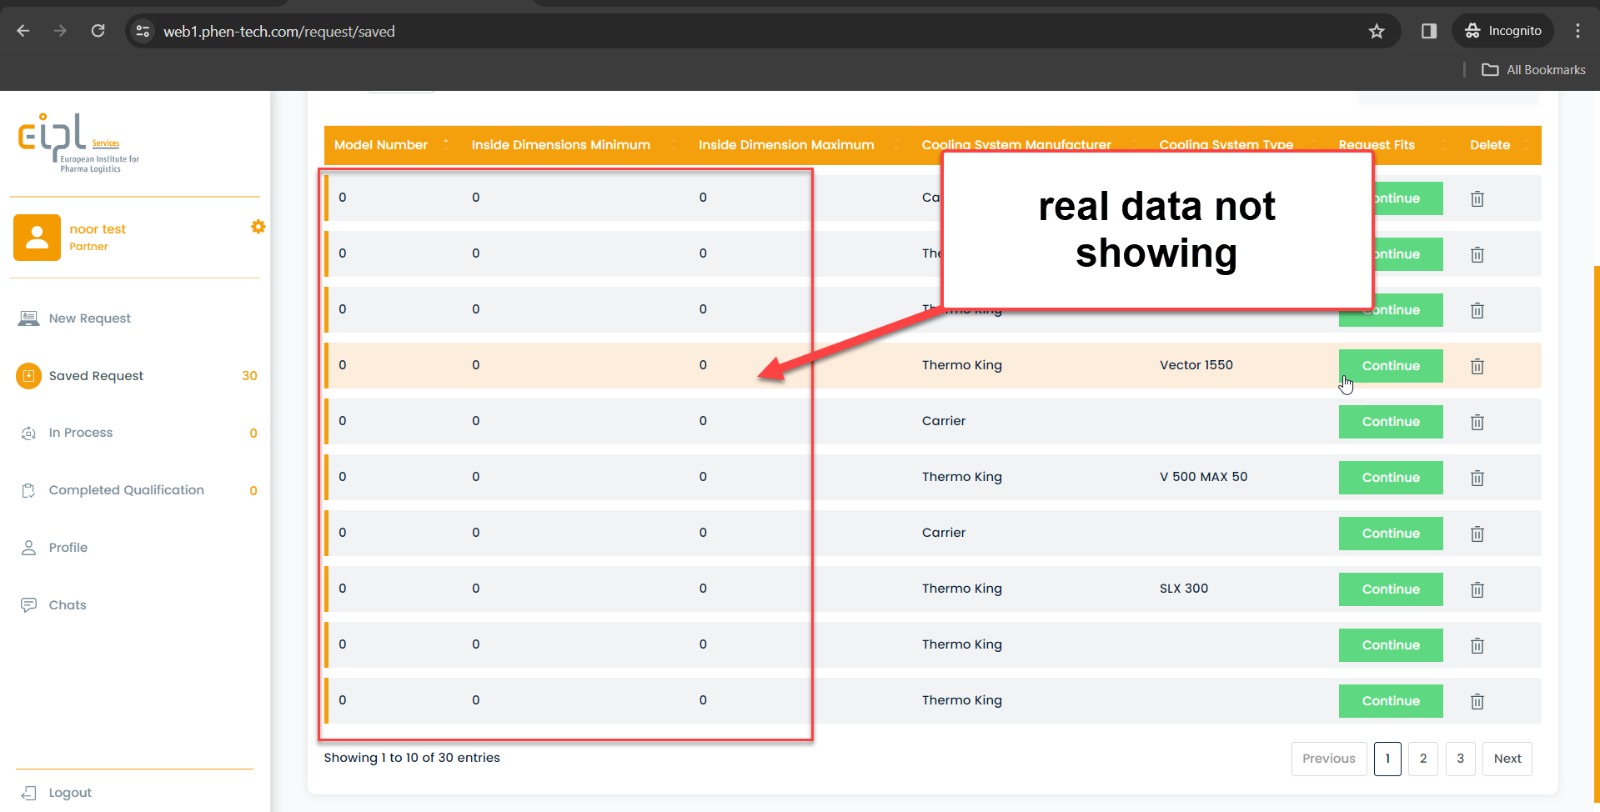The image size is (1600, 812).
Task: Click the Completed Qualification clipboard icon
Action: coord(29,490)
